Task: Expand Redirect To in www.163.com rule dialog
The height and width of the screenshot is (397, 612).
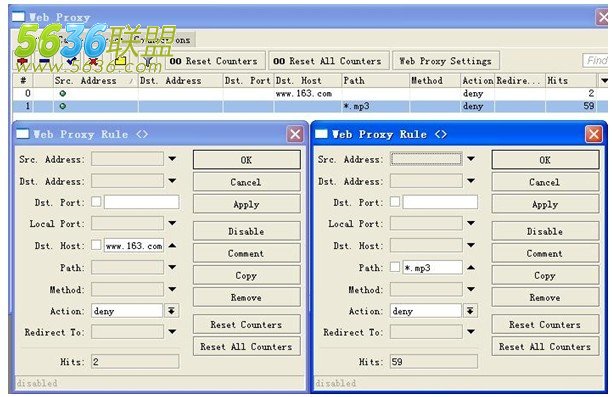Action: click(x=172, y=332)
